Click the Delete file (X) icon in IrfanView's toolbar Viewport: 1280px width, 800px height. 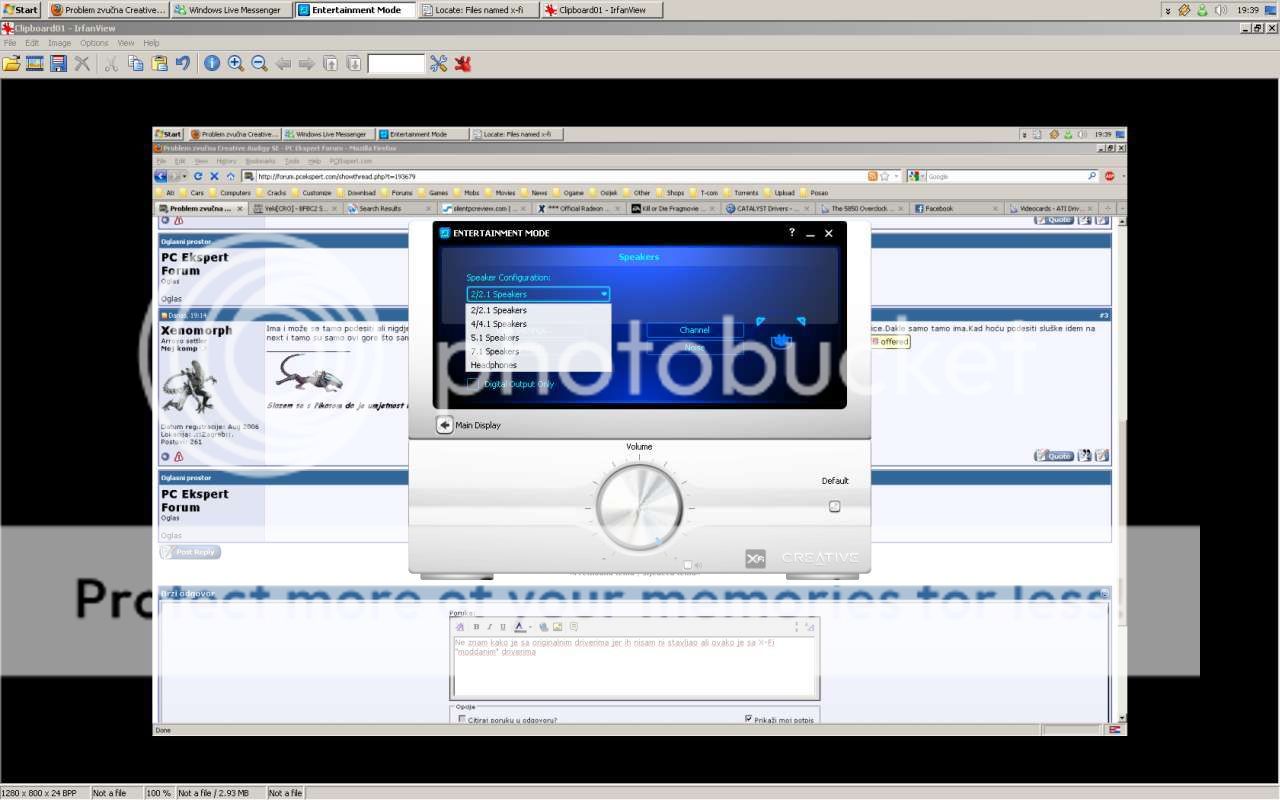click(x=82, y=63)
